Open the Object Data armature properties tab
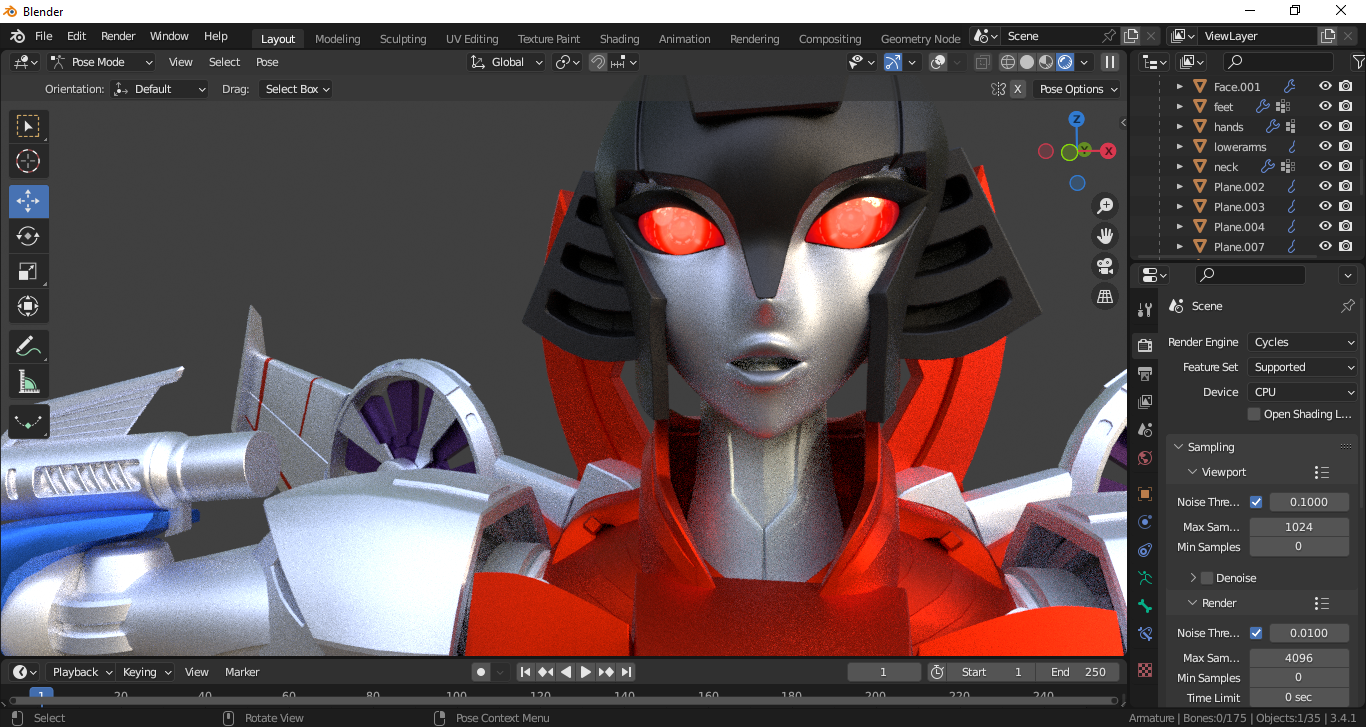1366x727 pixels. point(1145,578)
